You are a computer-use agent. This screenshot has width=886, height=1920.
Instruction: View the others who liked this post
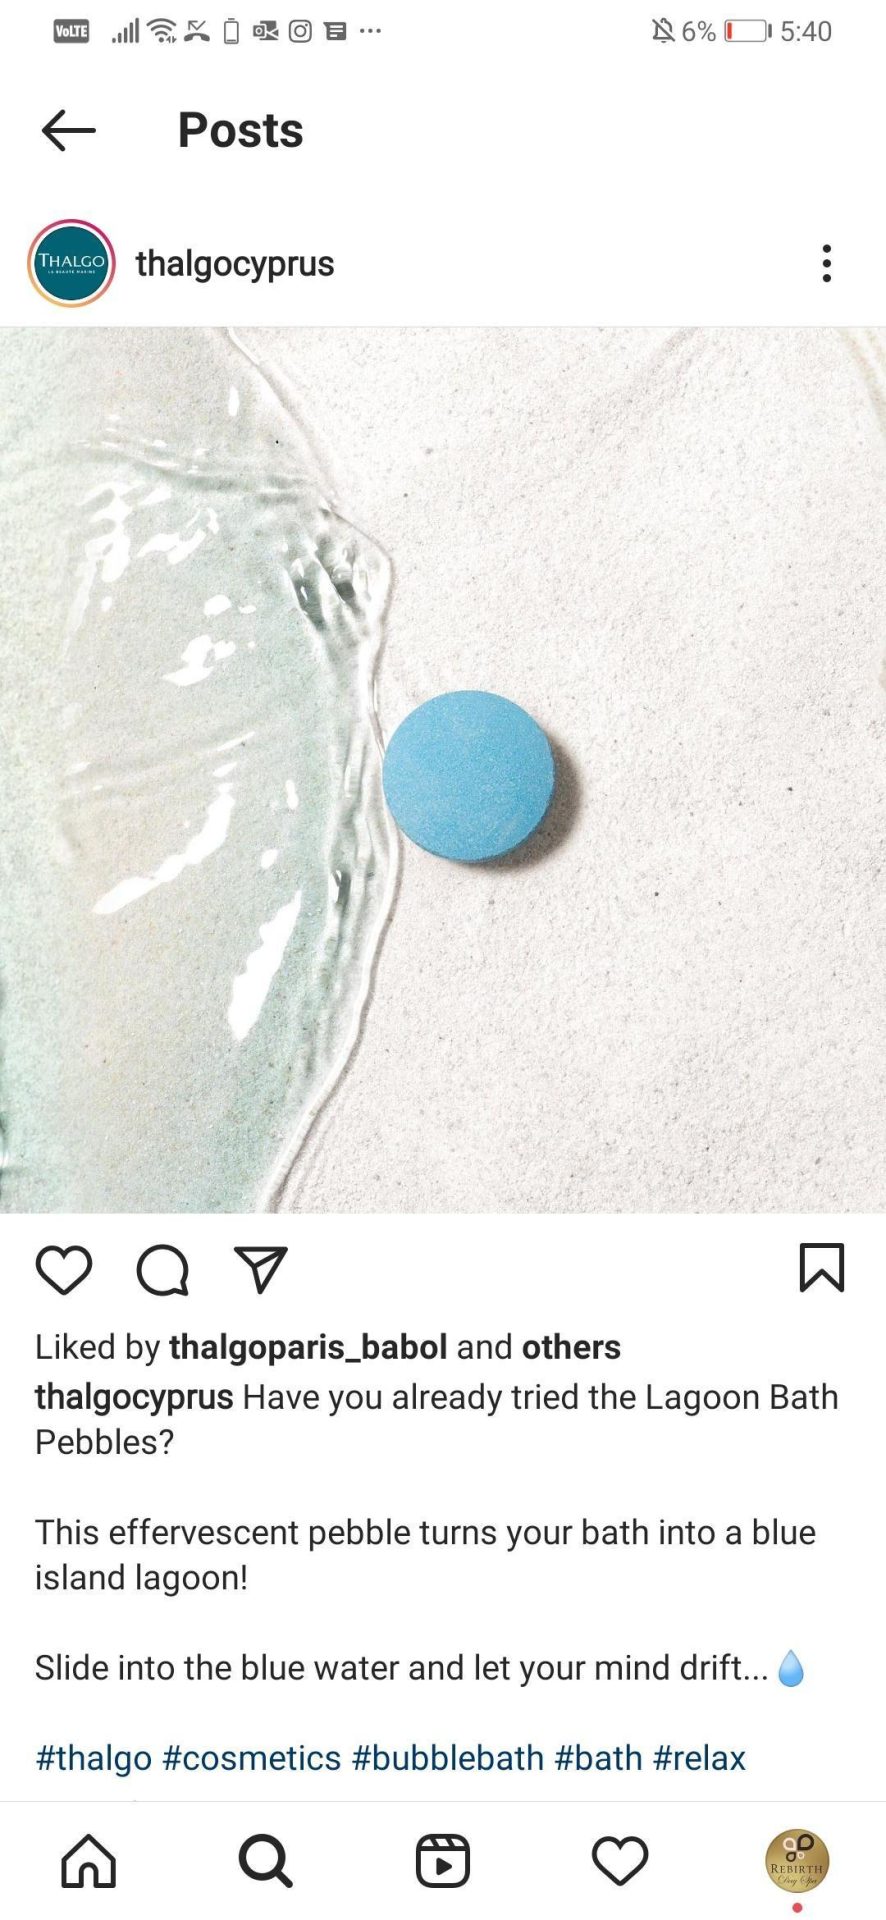pos(571,1347)
